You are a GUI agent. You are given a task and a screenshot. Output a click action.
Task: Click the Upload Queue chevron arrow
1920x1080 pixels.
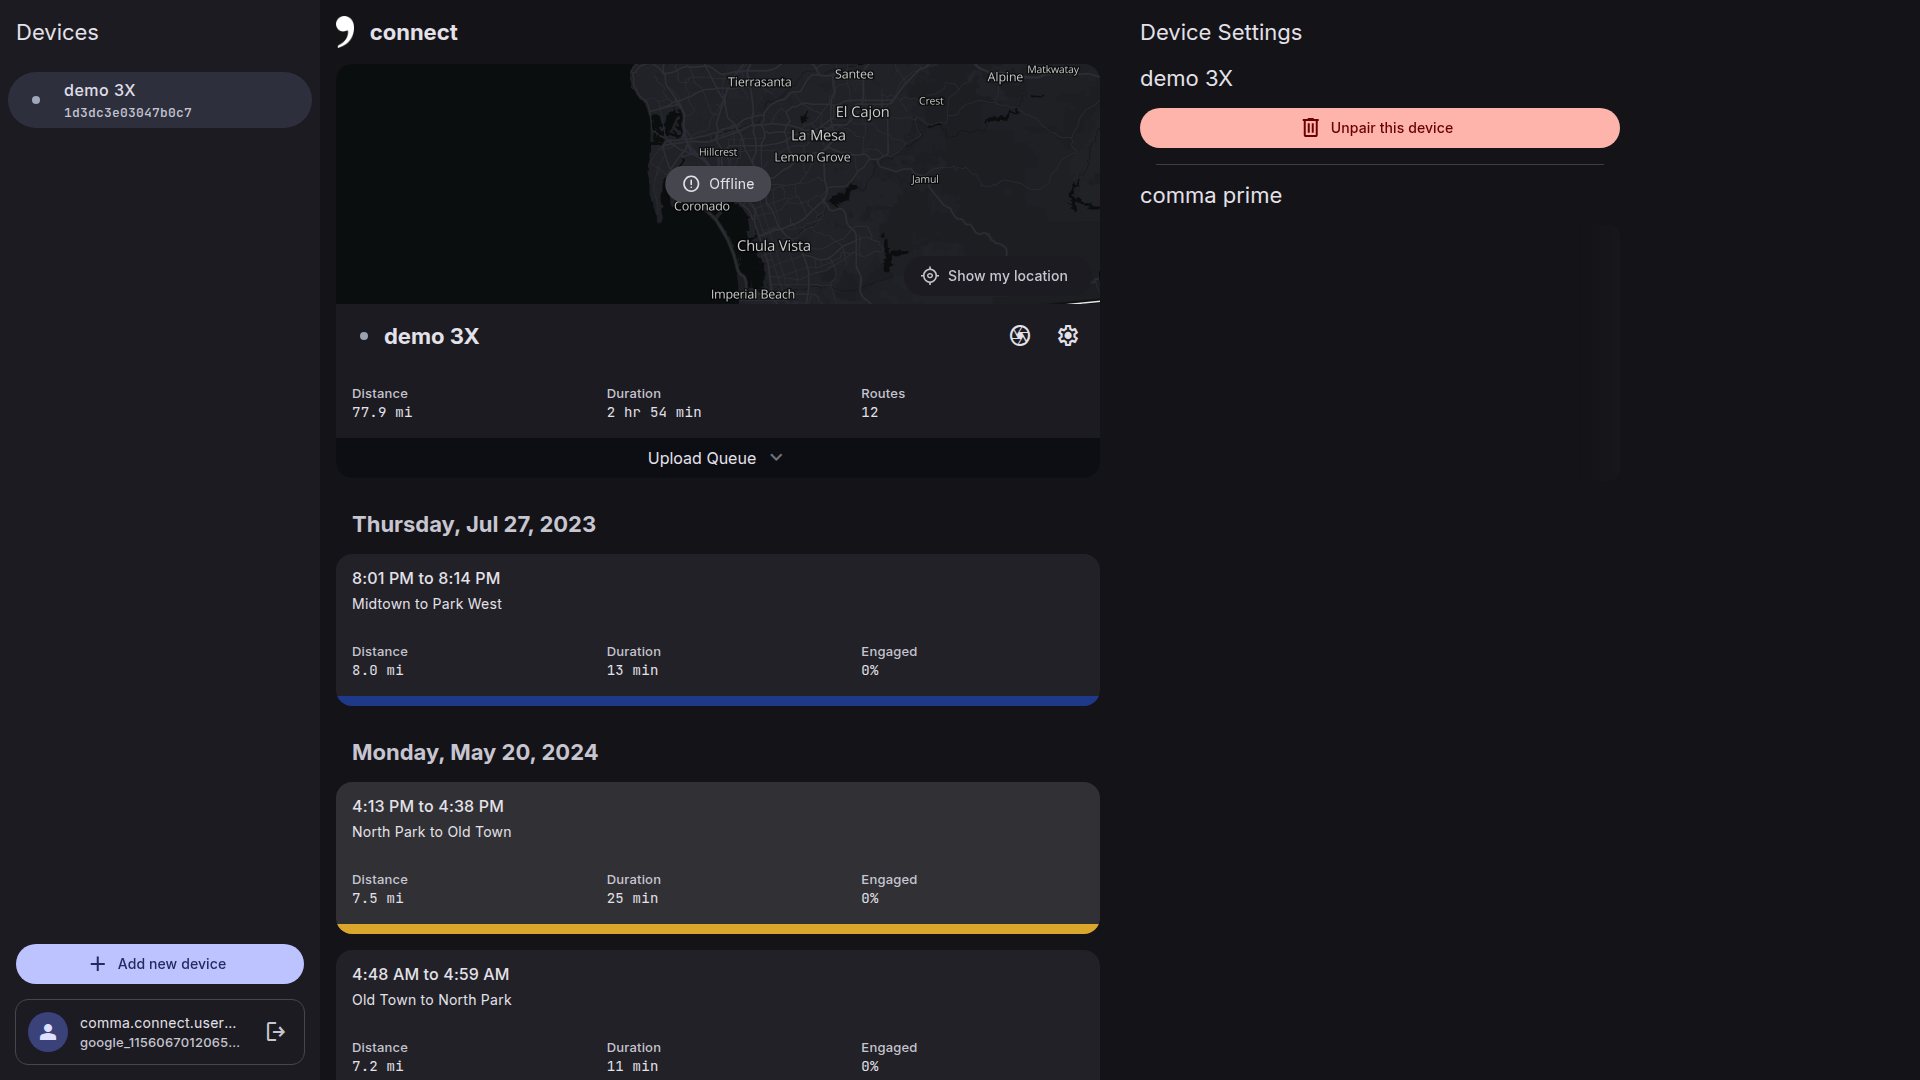click(x=776, y=458)
